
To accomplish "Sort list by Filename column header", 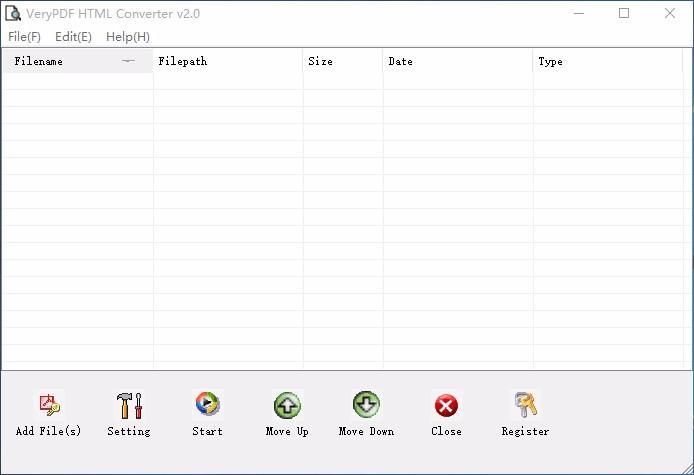I will tap(78, 61).
